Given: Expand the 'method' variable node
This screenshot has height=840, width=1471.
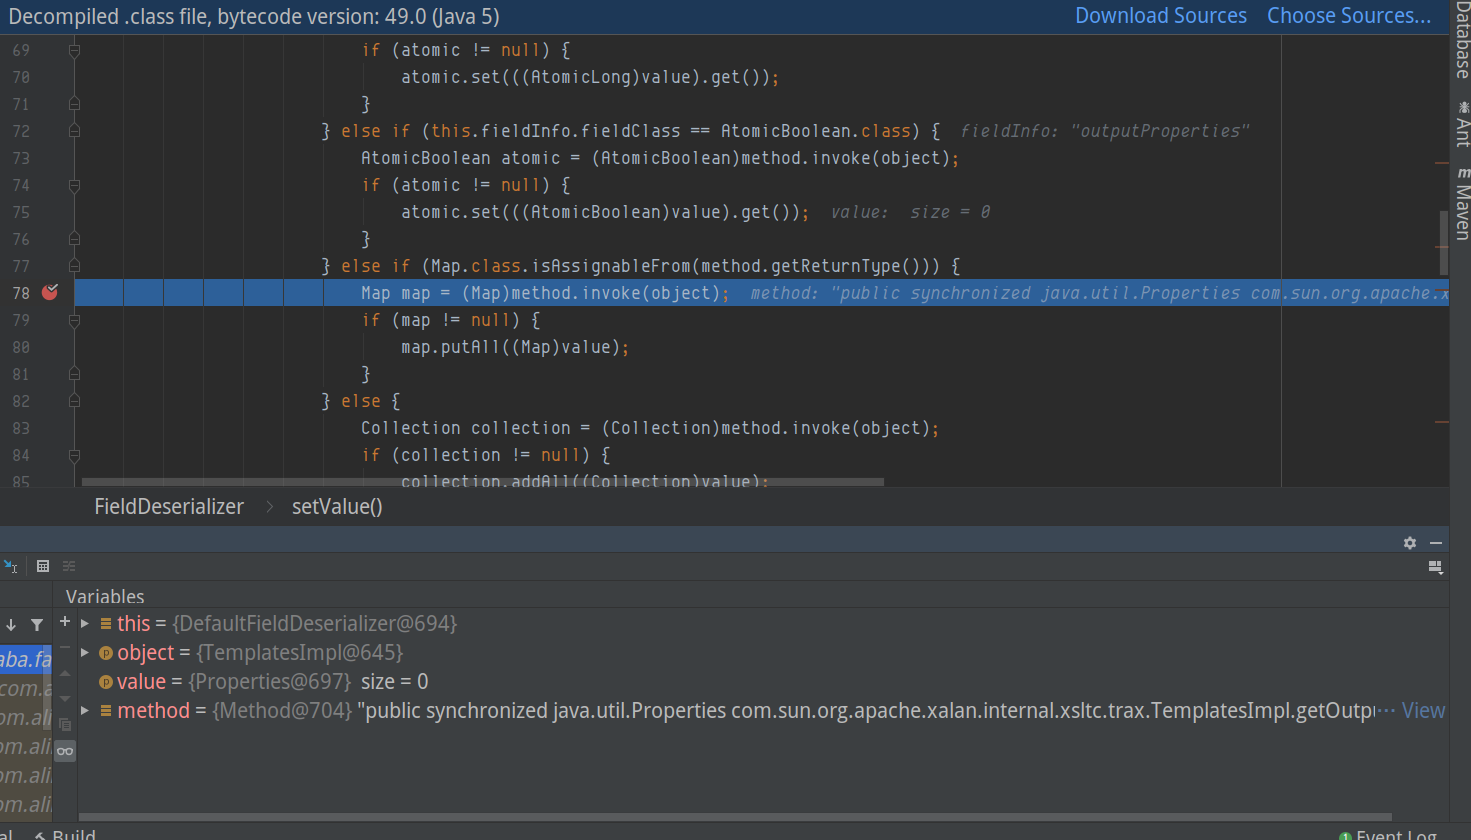Looking at the screenshot, I should [86, 711].
